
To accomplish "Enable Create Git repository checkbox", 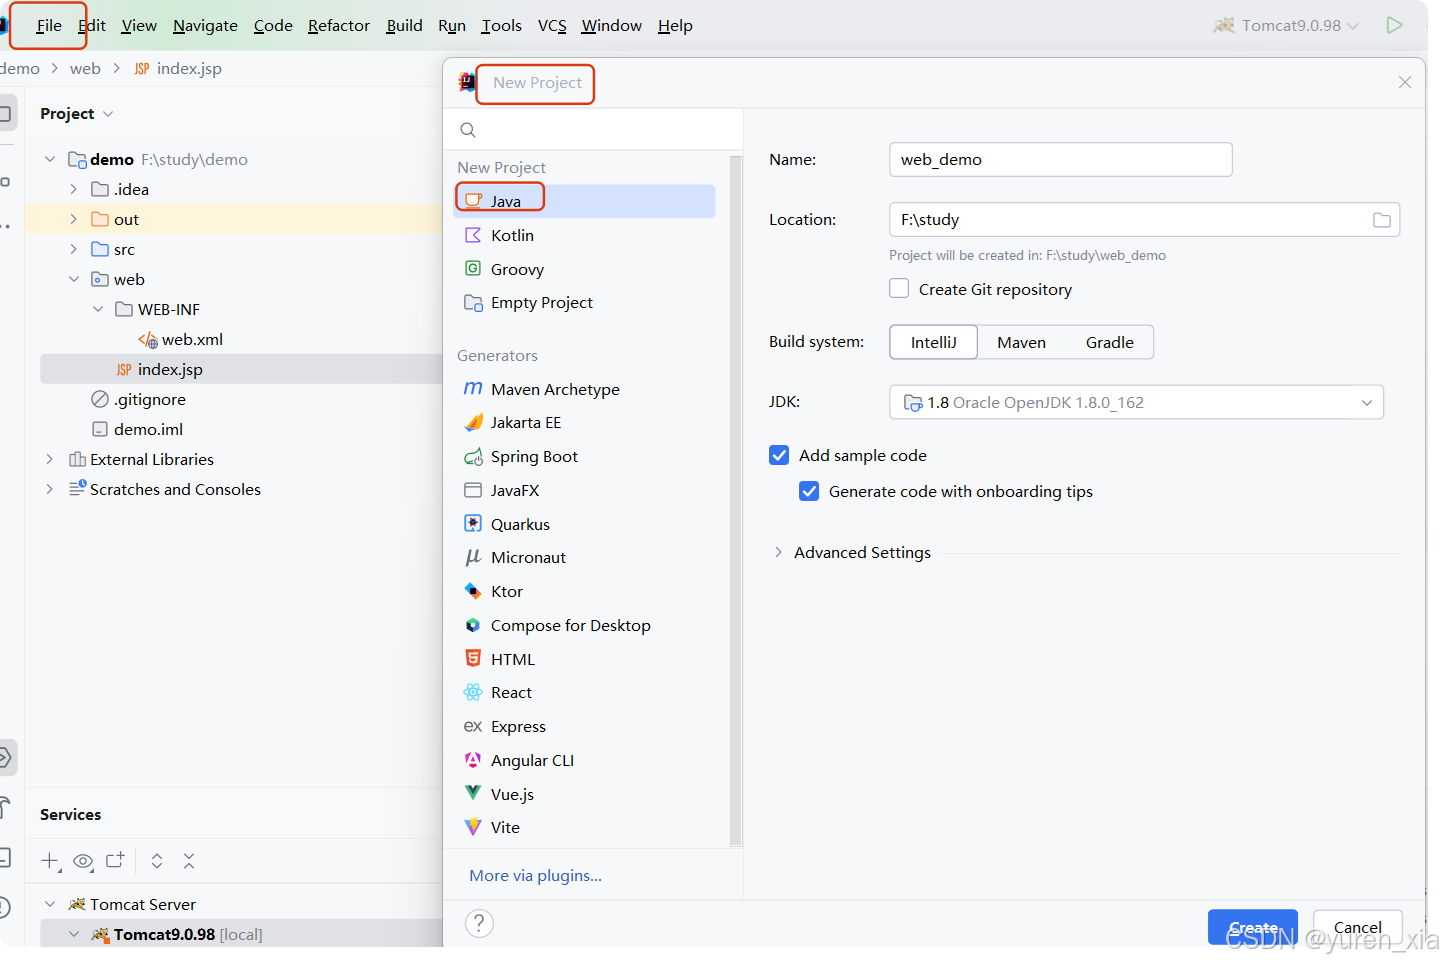I will click(899, 288).
